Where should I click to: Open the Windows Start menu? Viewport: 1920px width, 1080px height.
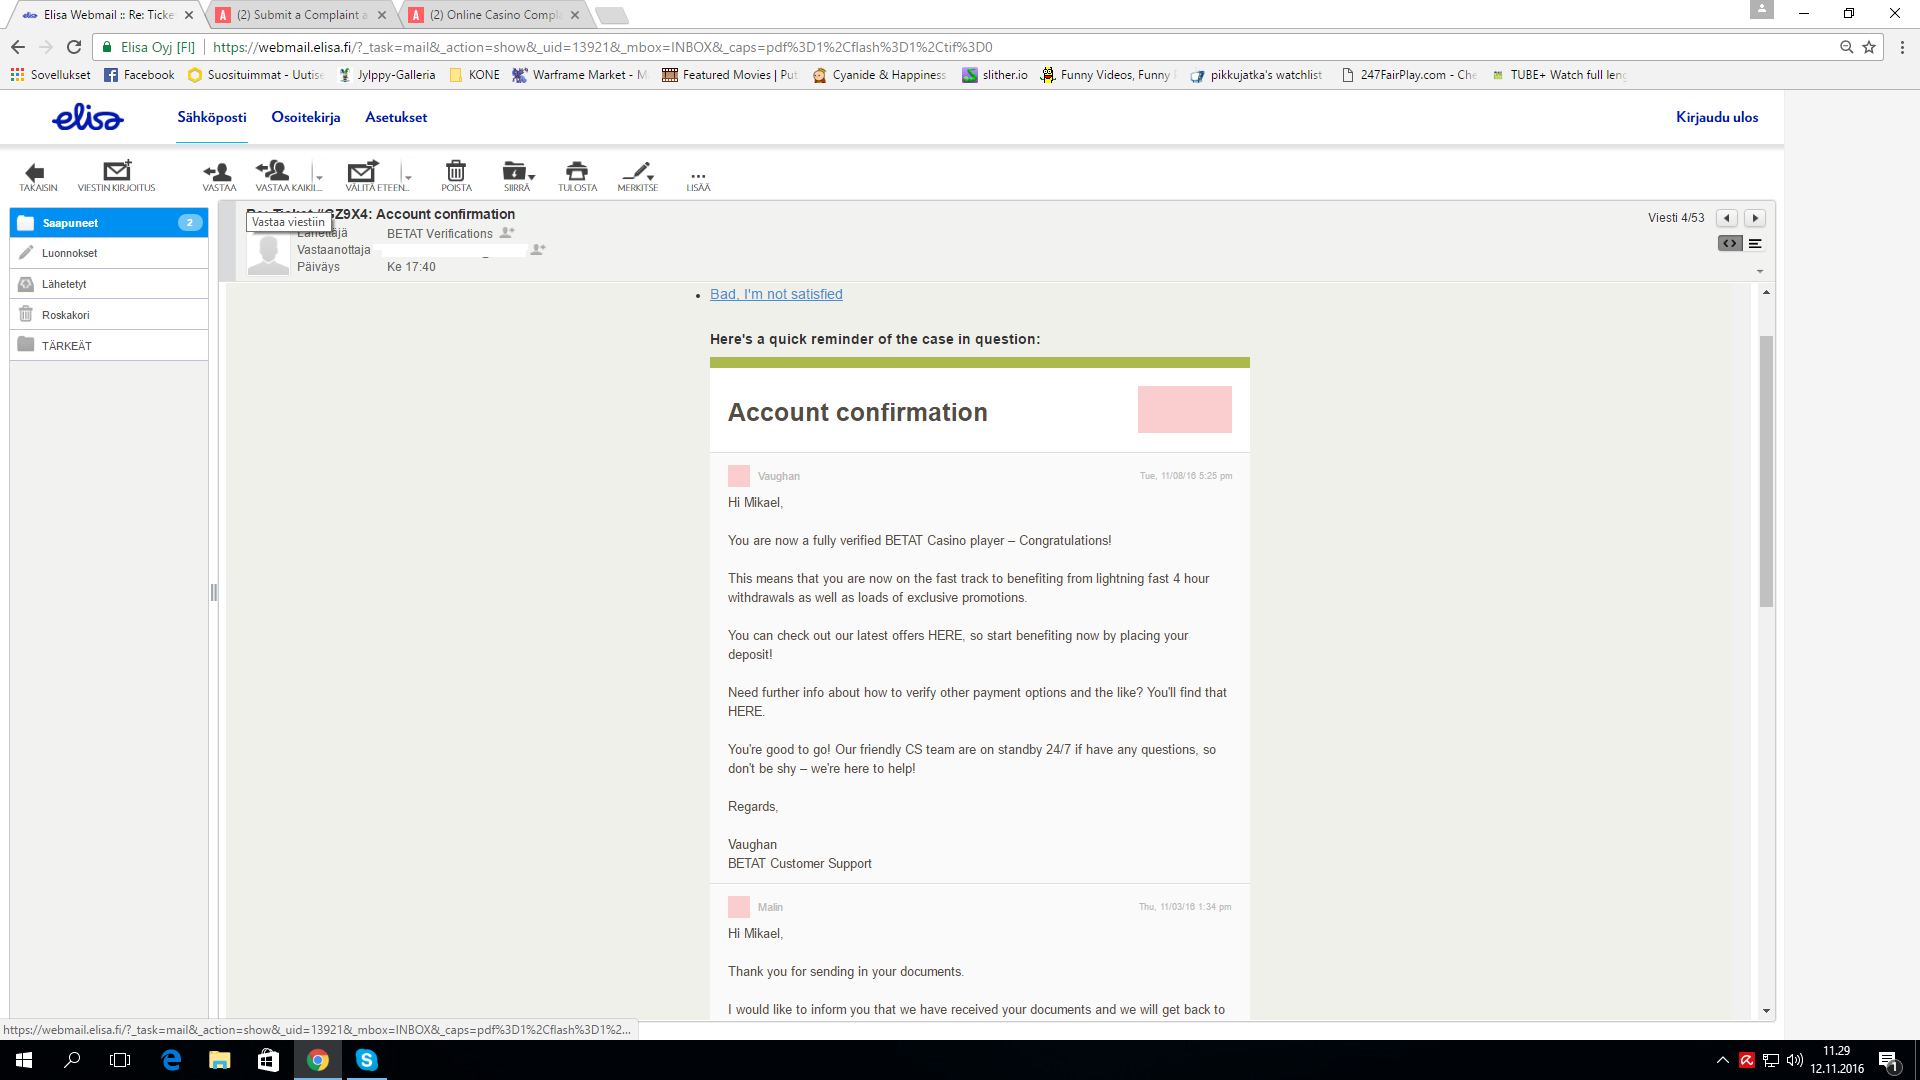click(24, 1060)
